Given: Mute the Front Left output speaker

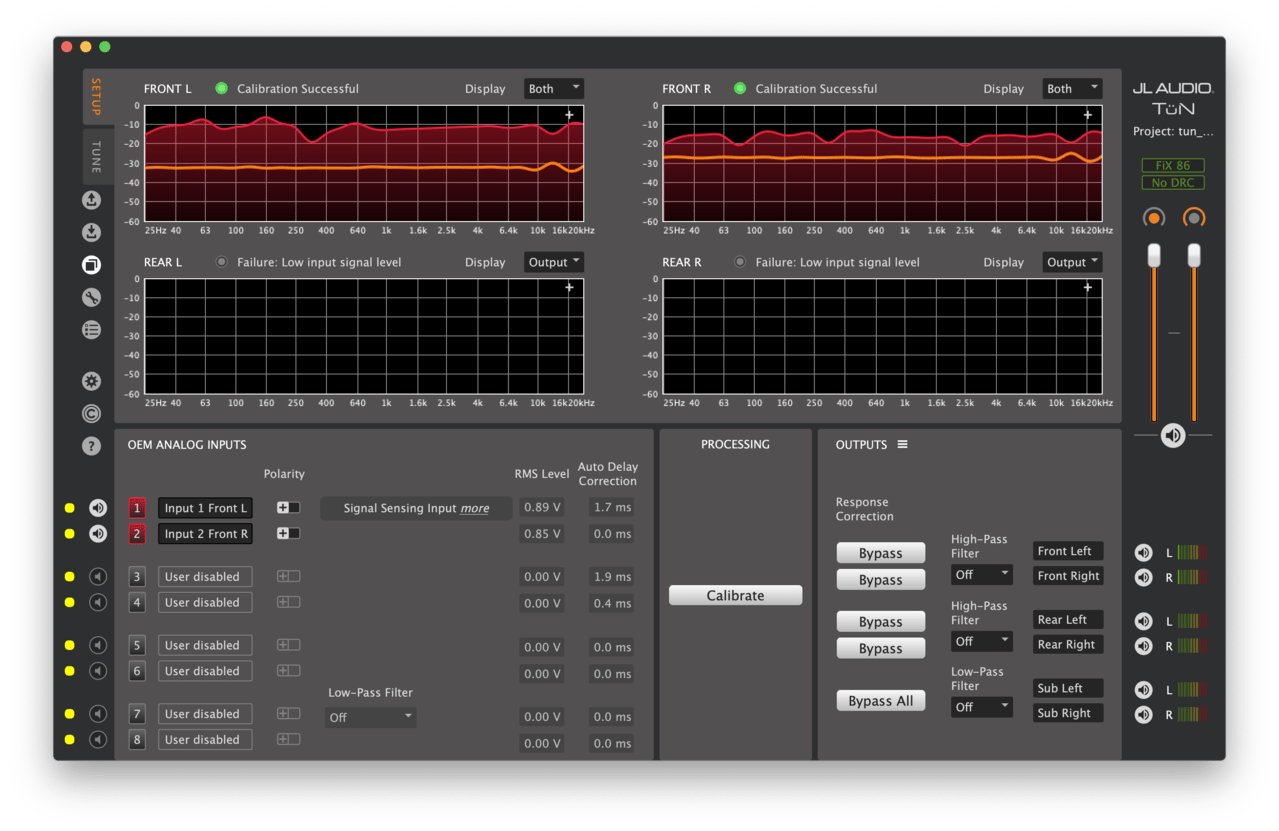Looking at the screenshot, I should click(1143, 552).
